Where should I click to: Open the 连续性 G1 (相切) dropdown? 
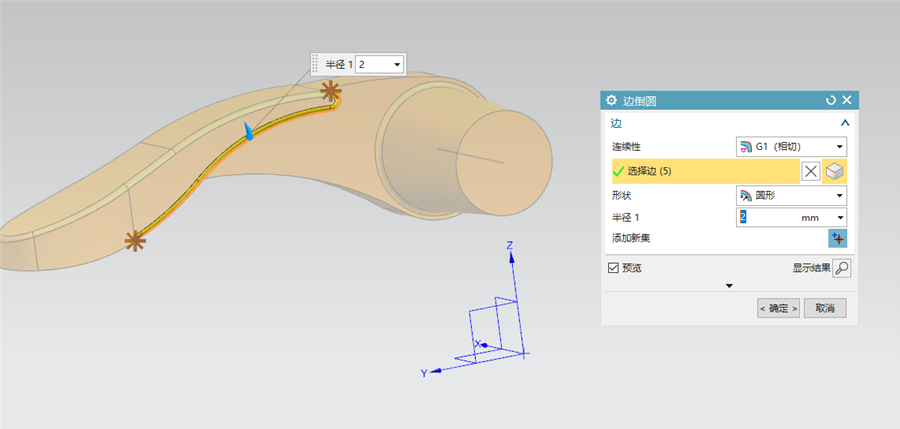(792, 146)
